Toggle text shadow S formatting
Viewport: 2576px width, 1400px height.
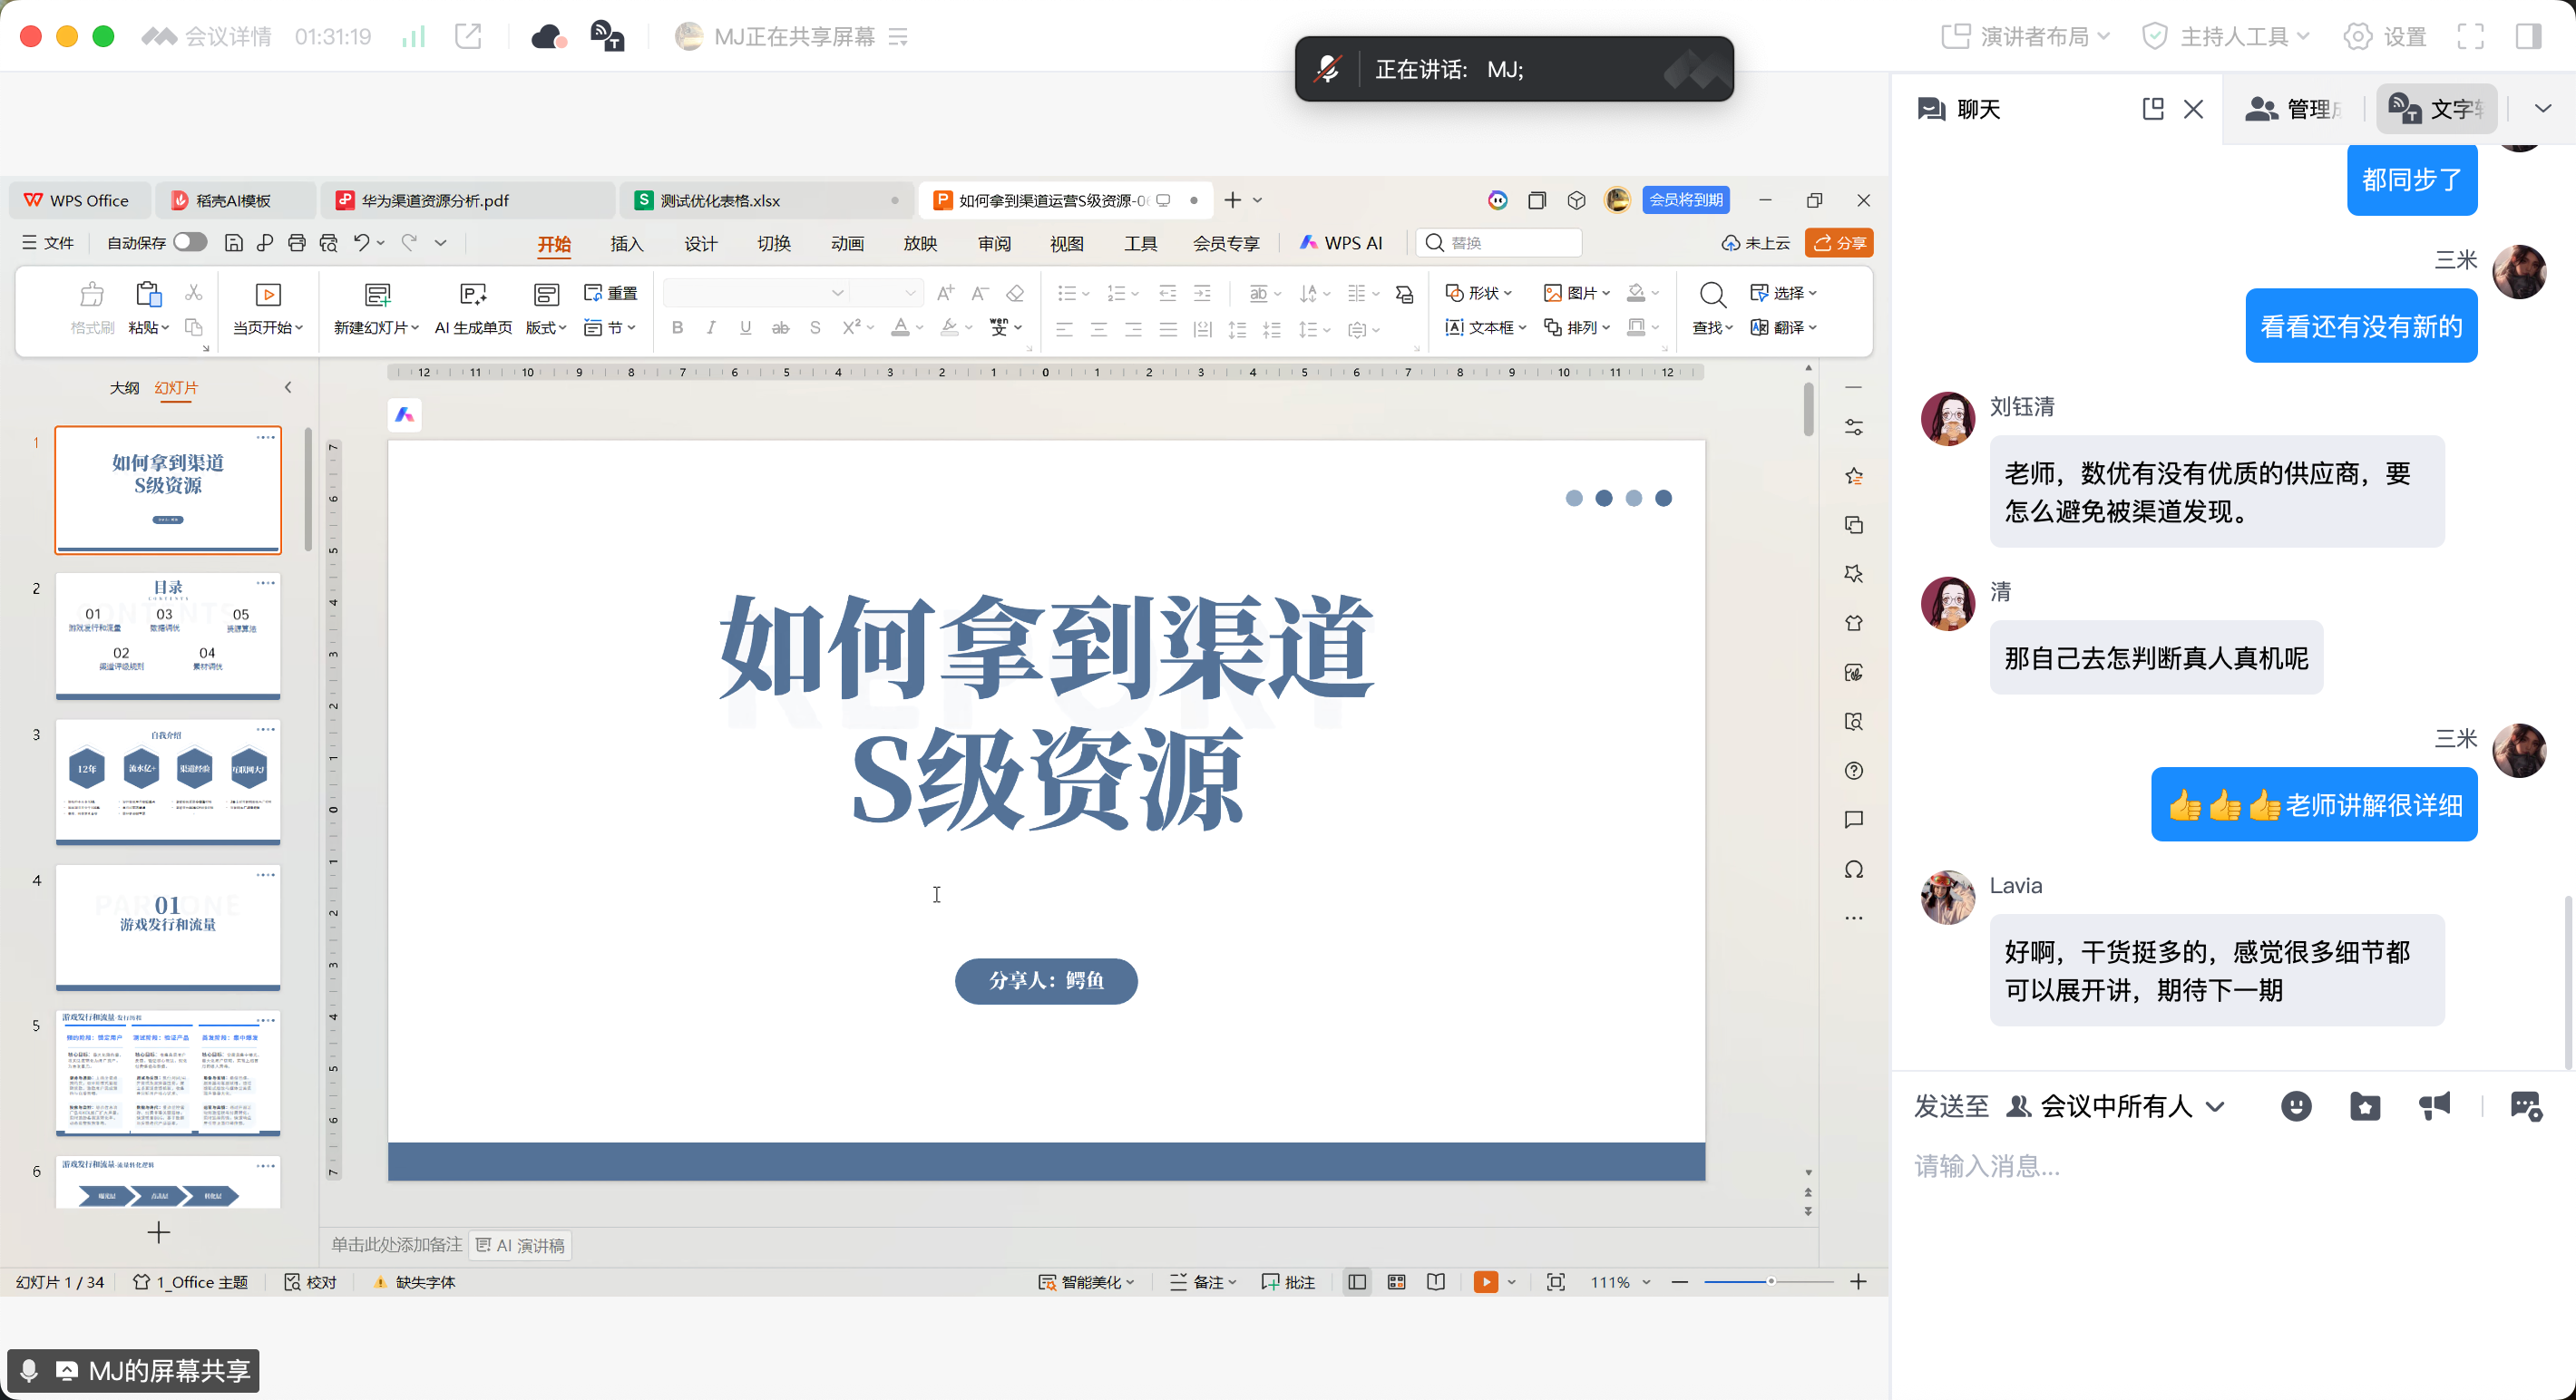pos(815,328)
